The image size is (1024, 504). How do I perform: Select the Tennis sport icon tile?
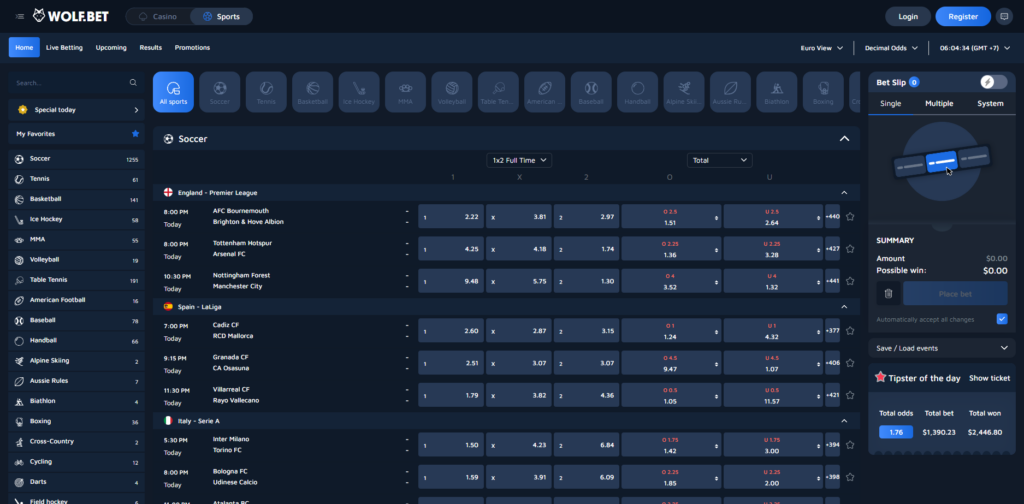coord(266,92)
